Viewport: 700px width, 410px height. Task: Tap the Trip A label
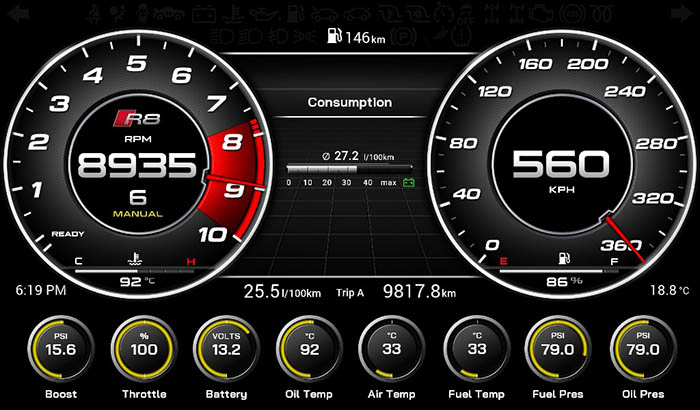tap(350, 293)
